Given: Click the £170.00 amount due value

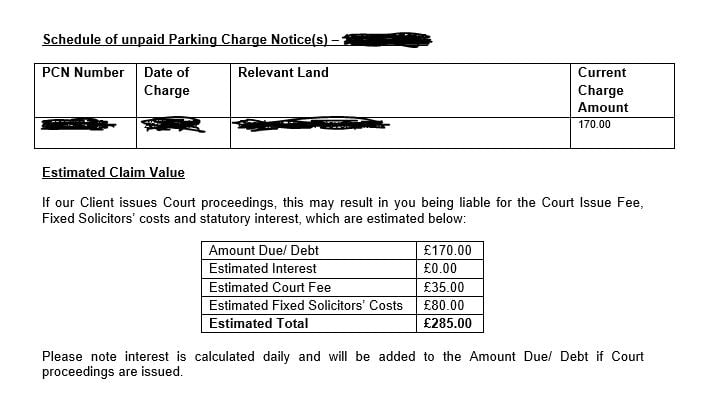Looking at the screenshot, I should pyautogui.click(x=448, y=250).
